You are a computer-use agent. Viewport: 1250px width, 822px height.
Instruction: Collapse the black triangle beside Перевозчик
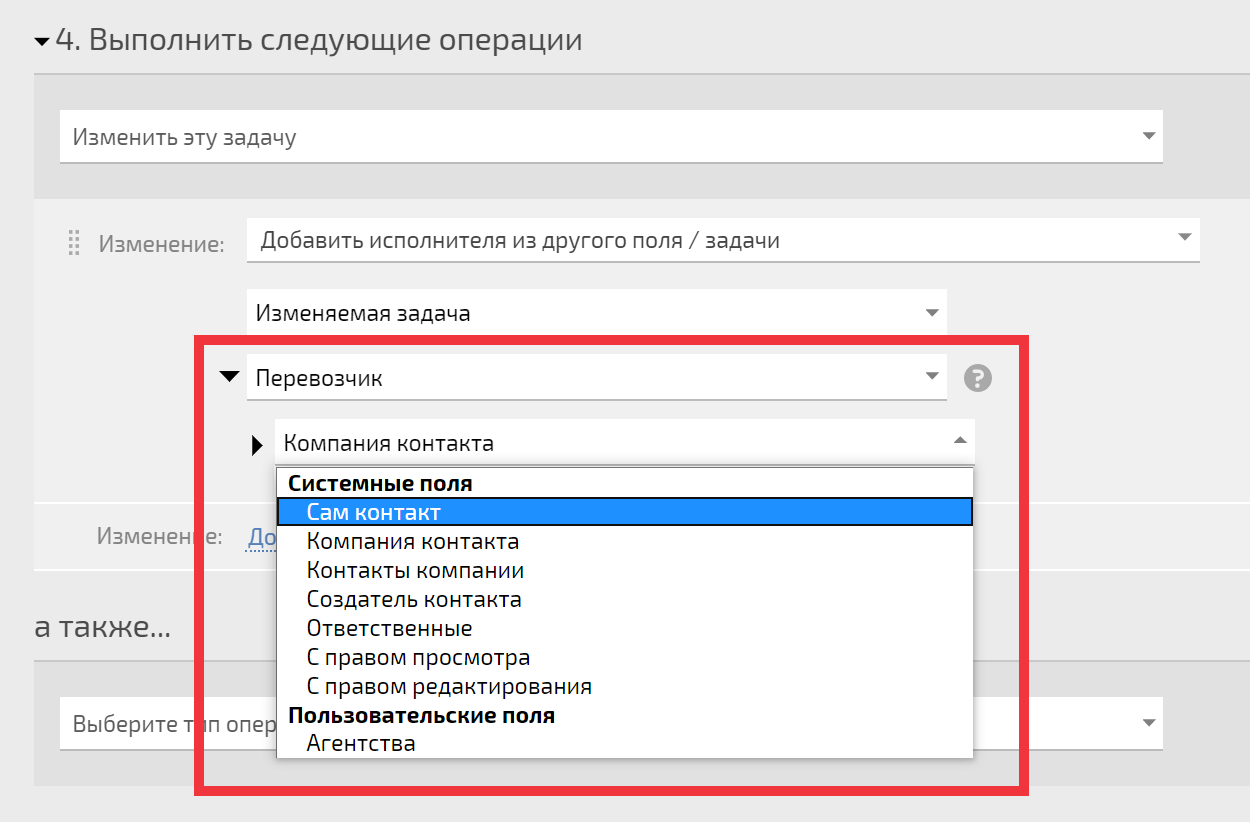230,377
